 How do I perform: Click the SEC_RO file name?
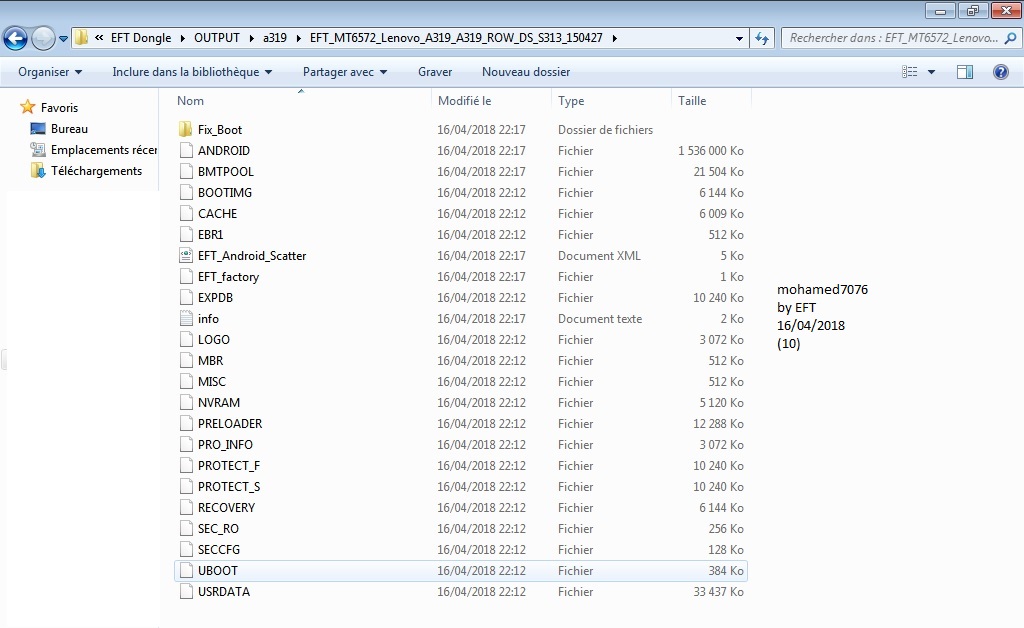pyautogui.click(x=218, y=528)
